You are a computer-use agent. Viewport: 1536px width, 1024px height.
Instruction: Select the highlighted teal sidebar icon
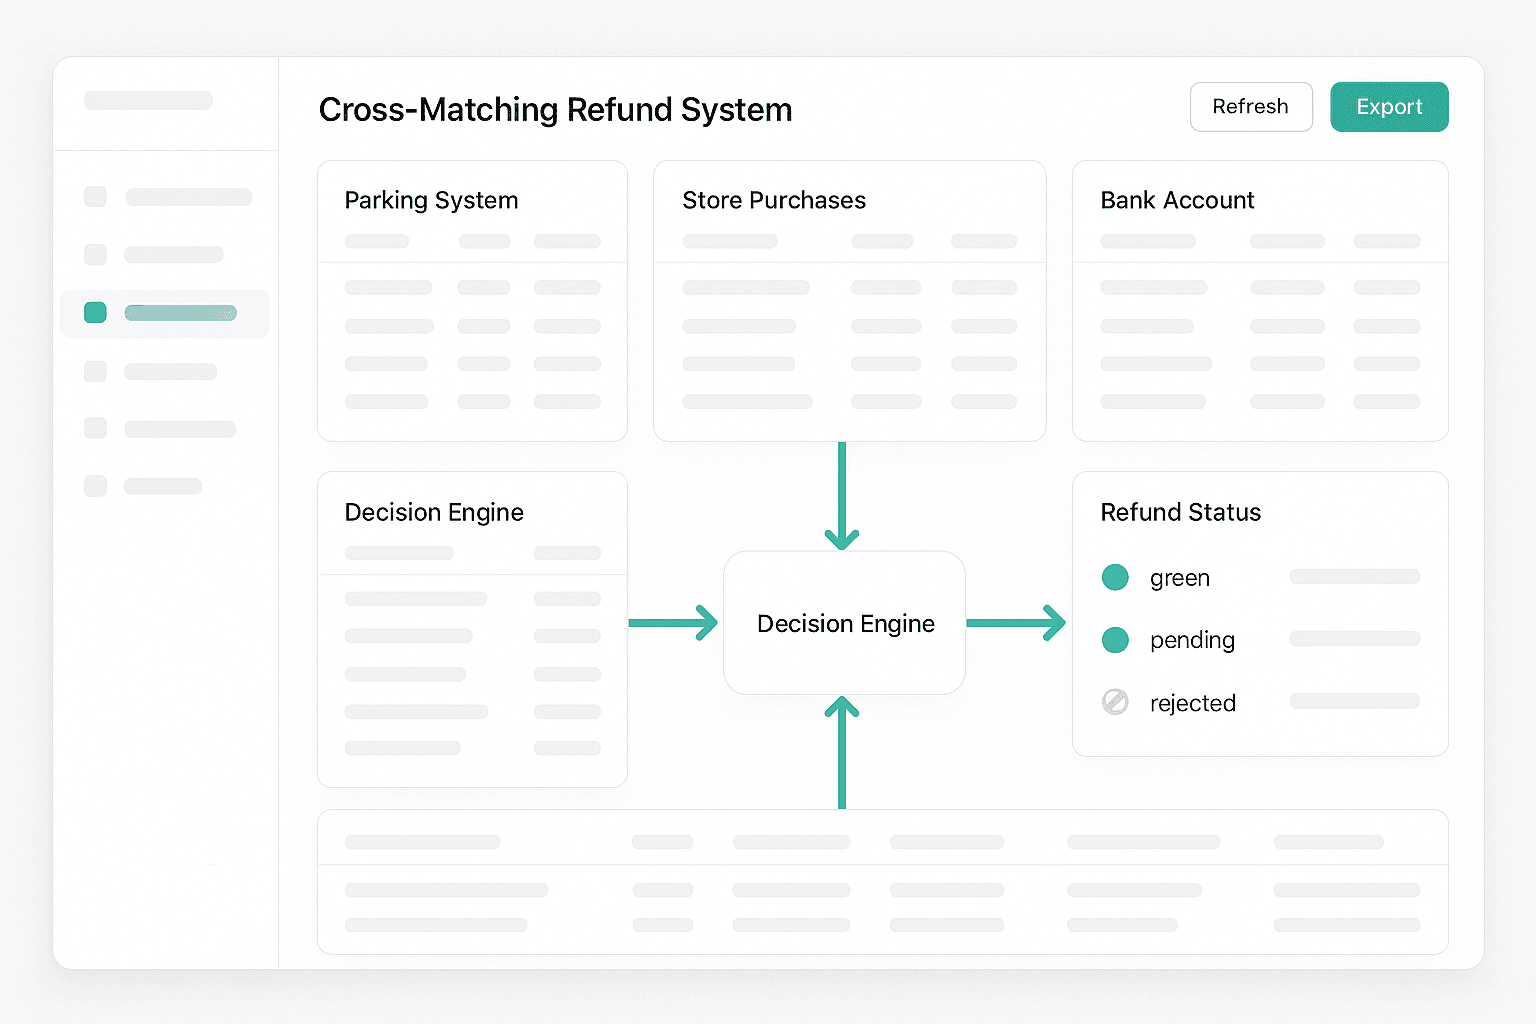click(95, 313)
